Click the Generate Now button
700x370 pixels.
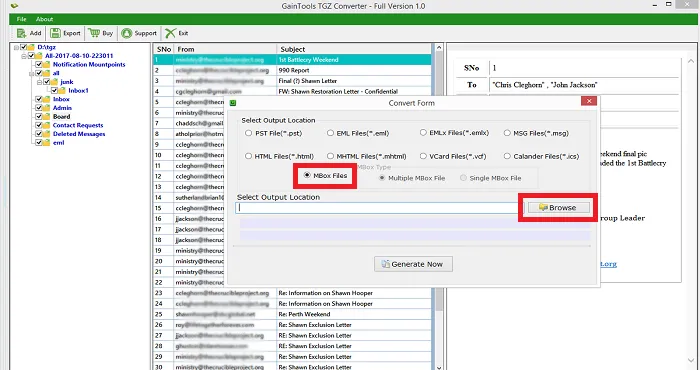pyautogui.click(x=413, y=264)
